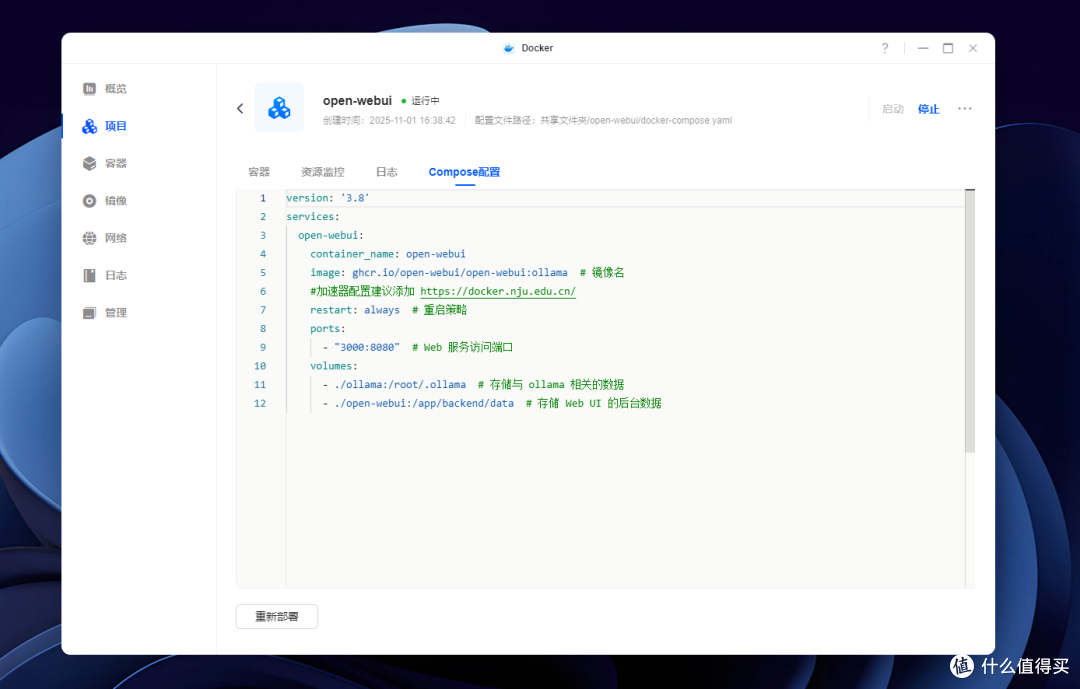The image size is (1080, 689).
Task: Click the "3000:8080" port mapping text
Action: (366, 347)
